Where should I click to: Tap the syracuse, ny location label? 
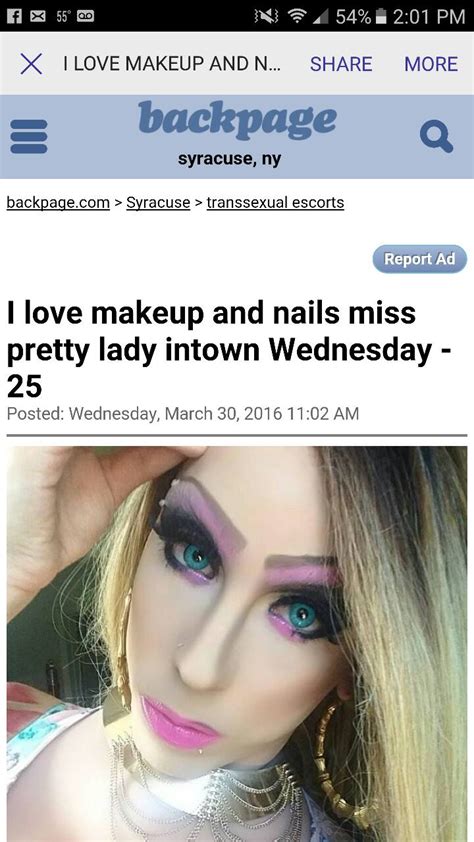pos(230,159)
